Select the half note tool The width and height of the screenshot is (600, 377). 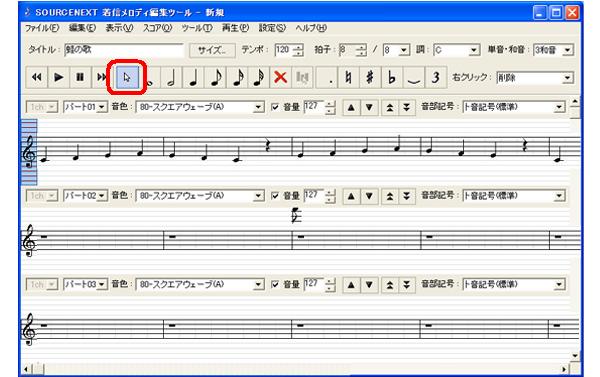coord(171,78)
